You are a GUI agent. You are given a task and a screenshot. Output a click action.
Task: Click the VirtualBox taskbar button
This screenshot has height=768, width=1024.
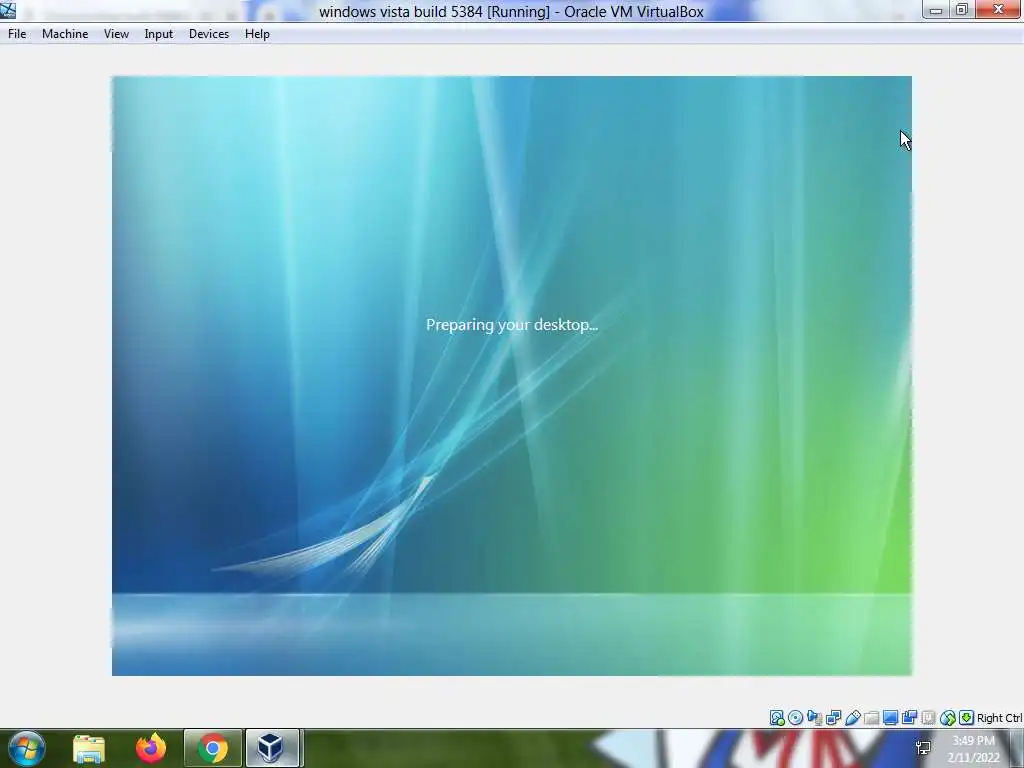(273, 748)
